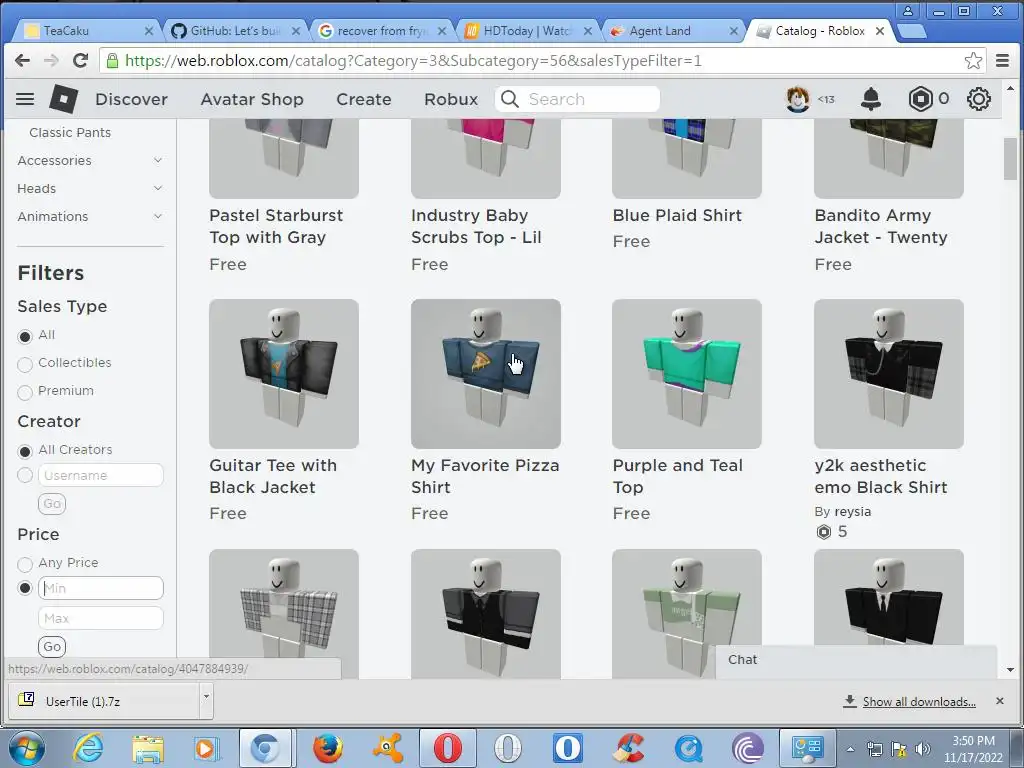Image resolution: width=1024 pixels, height=768 pixels.
Task: Select the All Creators radio button
Action: click(25, 451)
